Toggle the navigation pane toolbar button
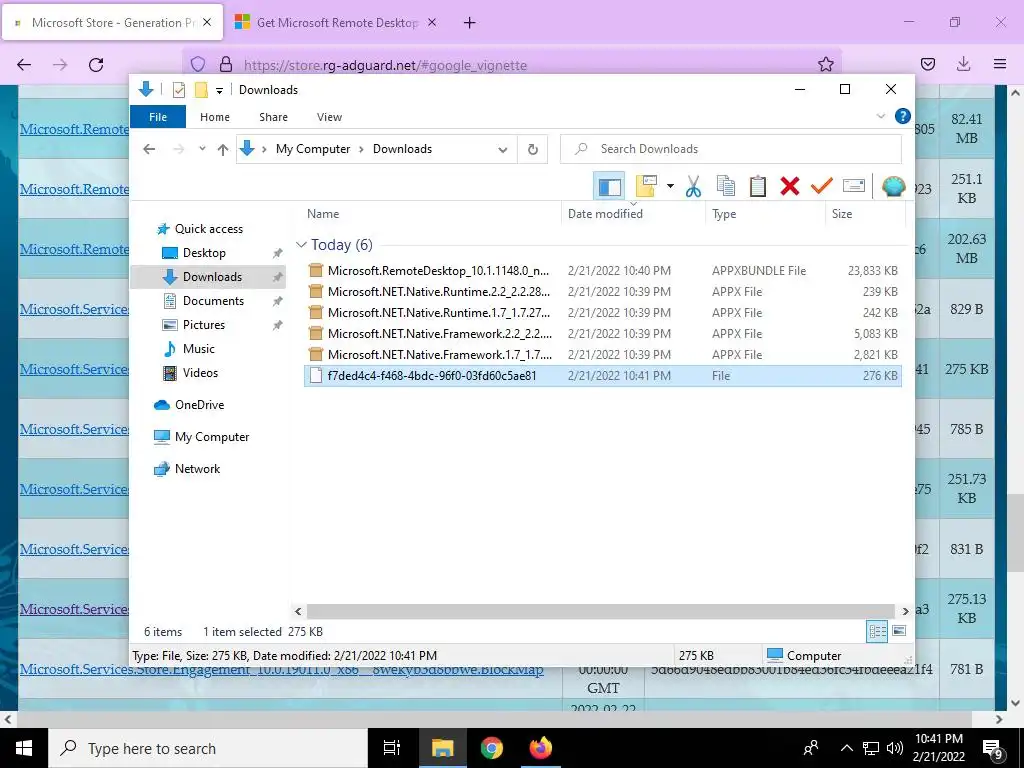1024x768 pixels. pos(609,187)
